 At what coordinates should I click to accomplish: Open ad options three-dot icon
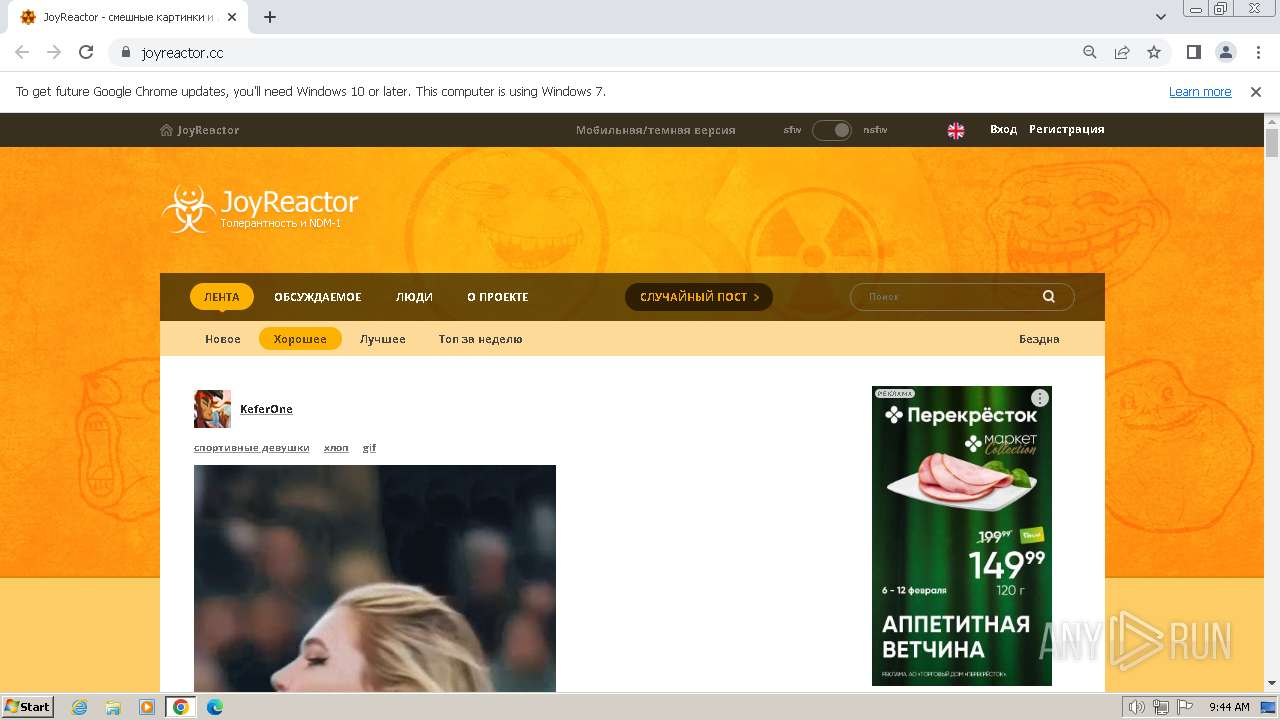[x=1040, y=398]
